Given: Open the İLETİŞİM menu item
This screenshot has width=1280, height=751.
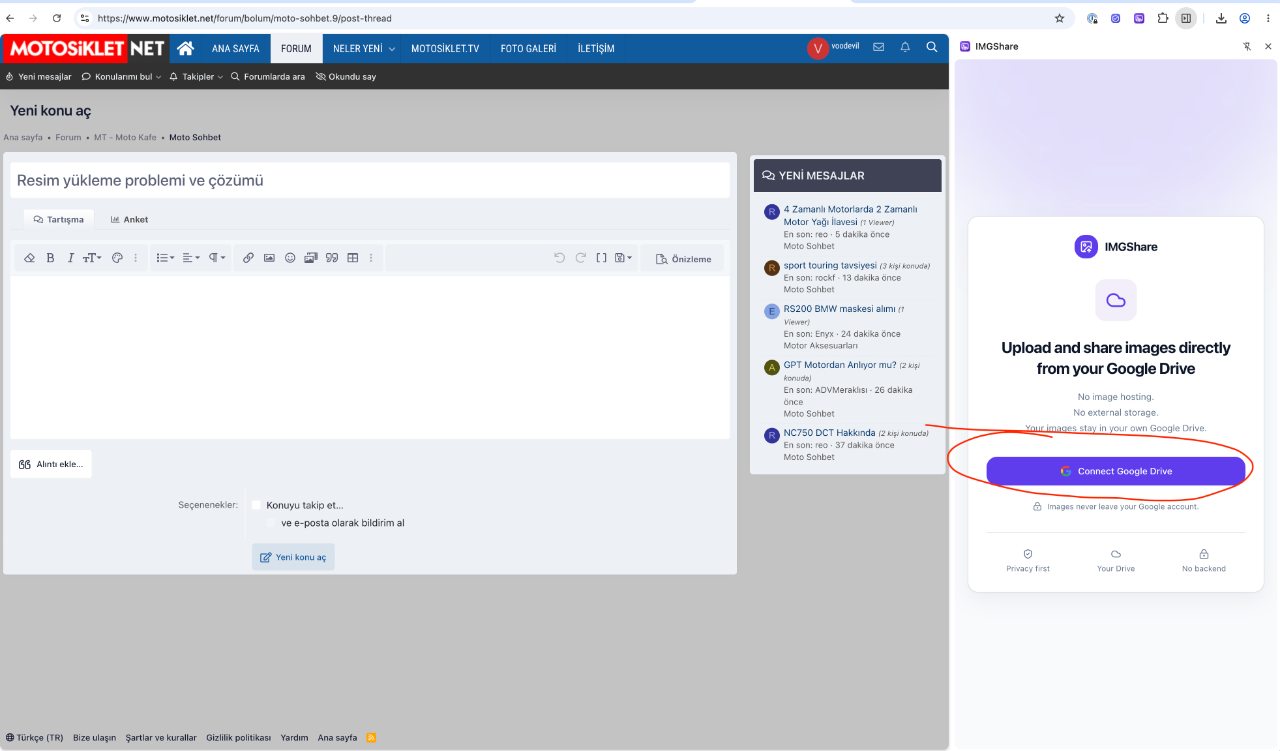Looking at the screenshot, I should pos(596,48).
